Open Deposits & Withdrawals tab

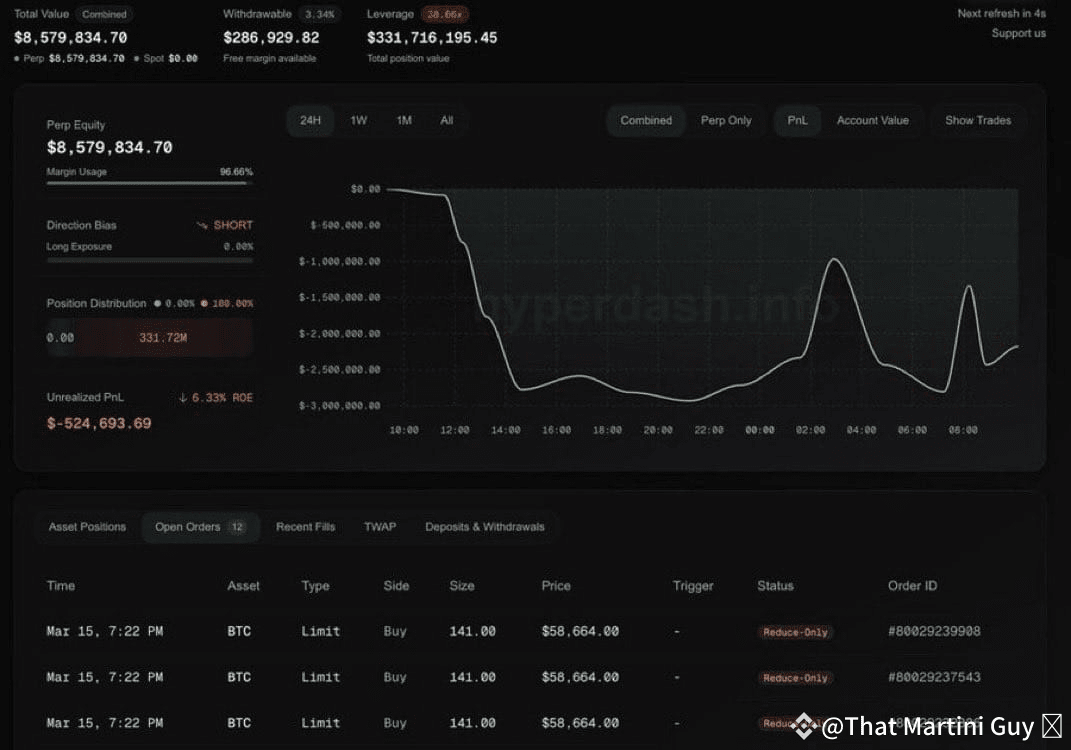[x=485, y=527]
